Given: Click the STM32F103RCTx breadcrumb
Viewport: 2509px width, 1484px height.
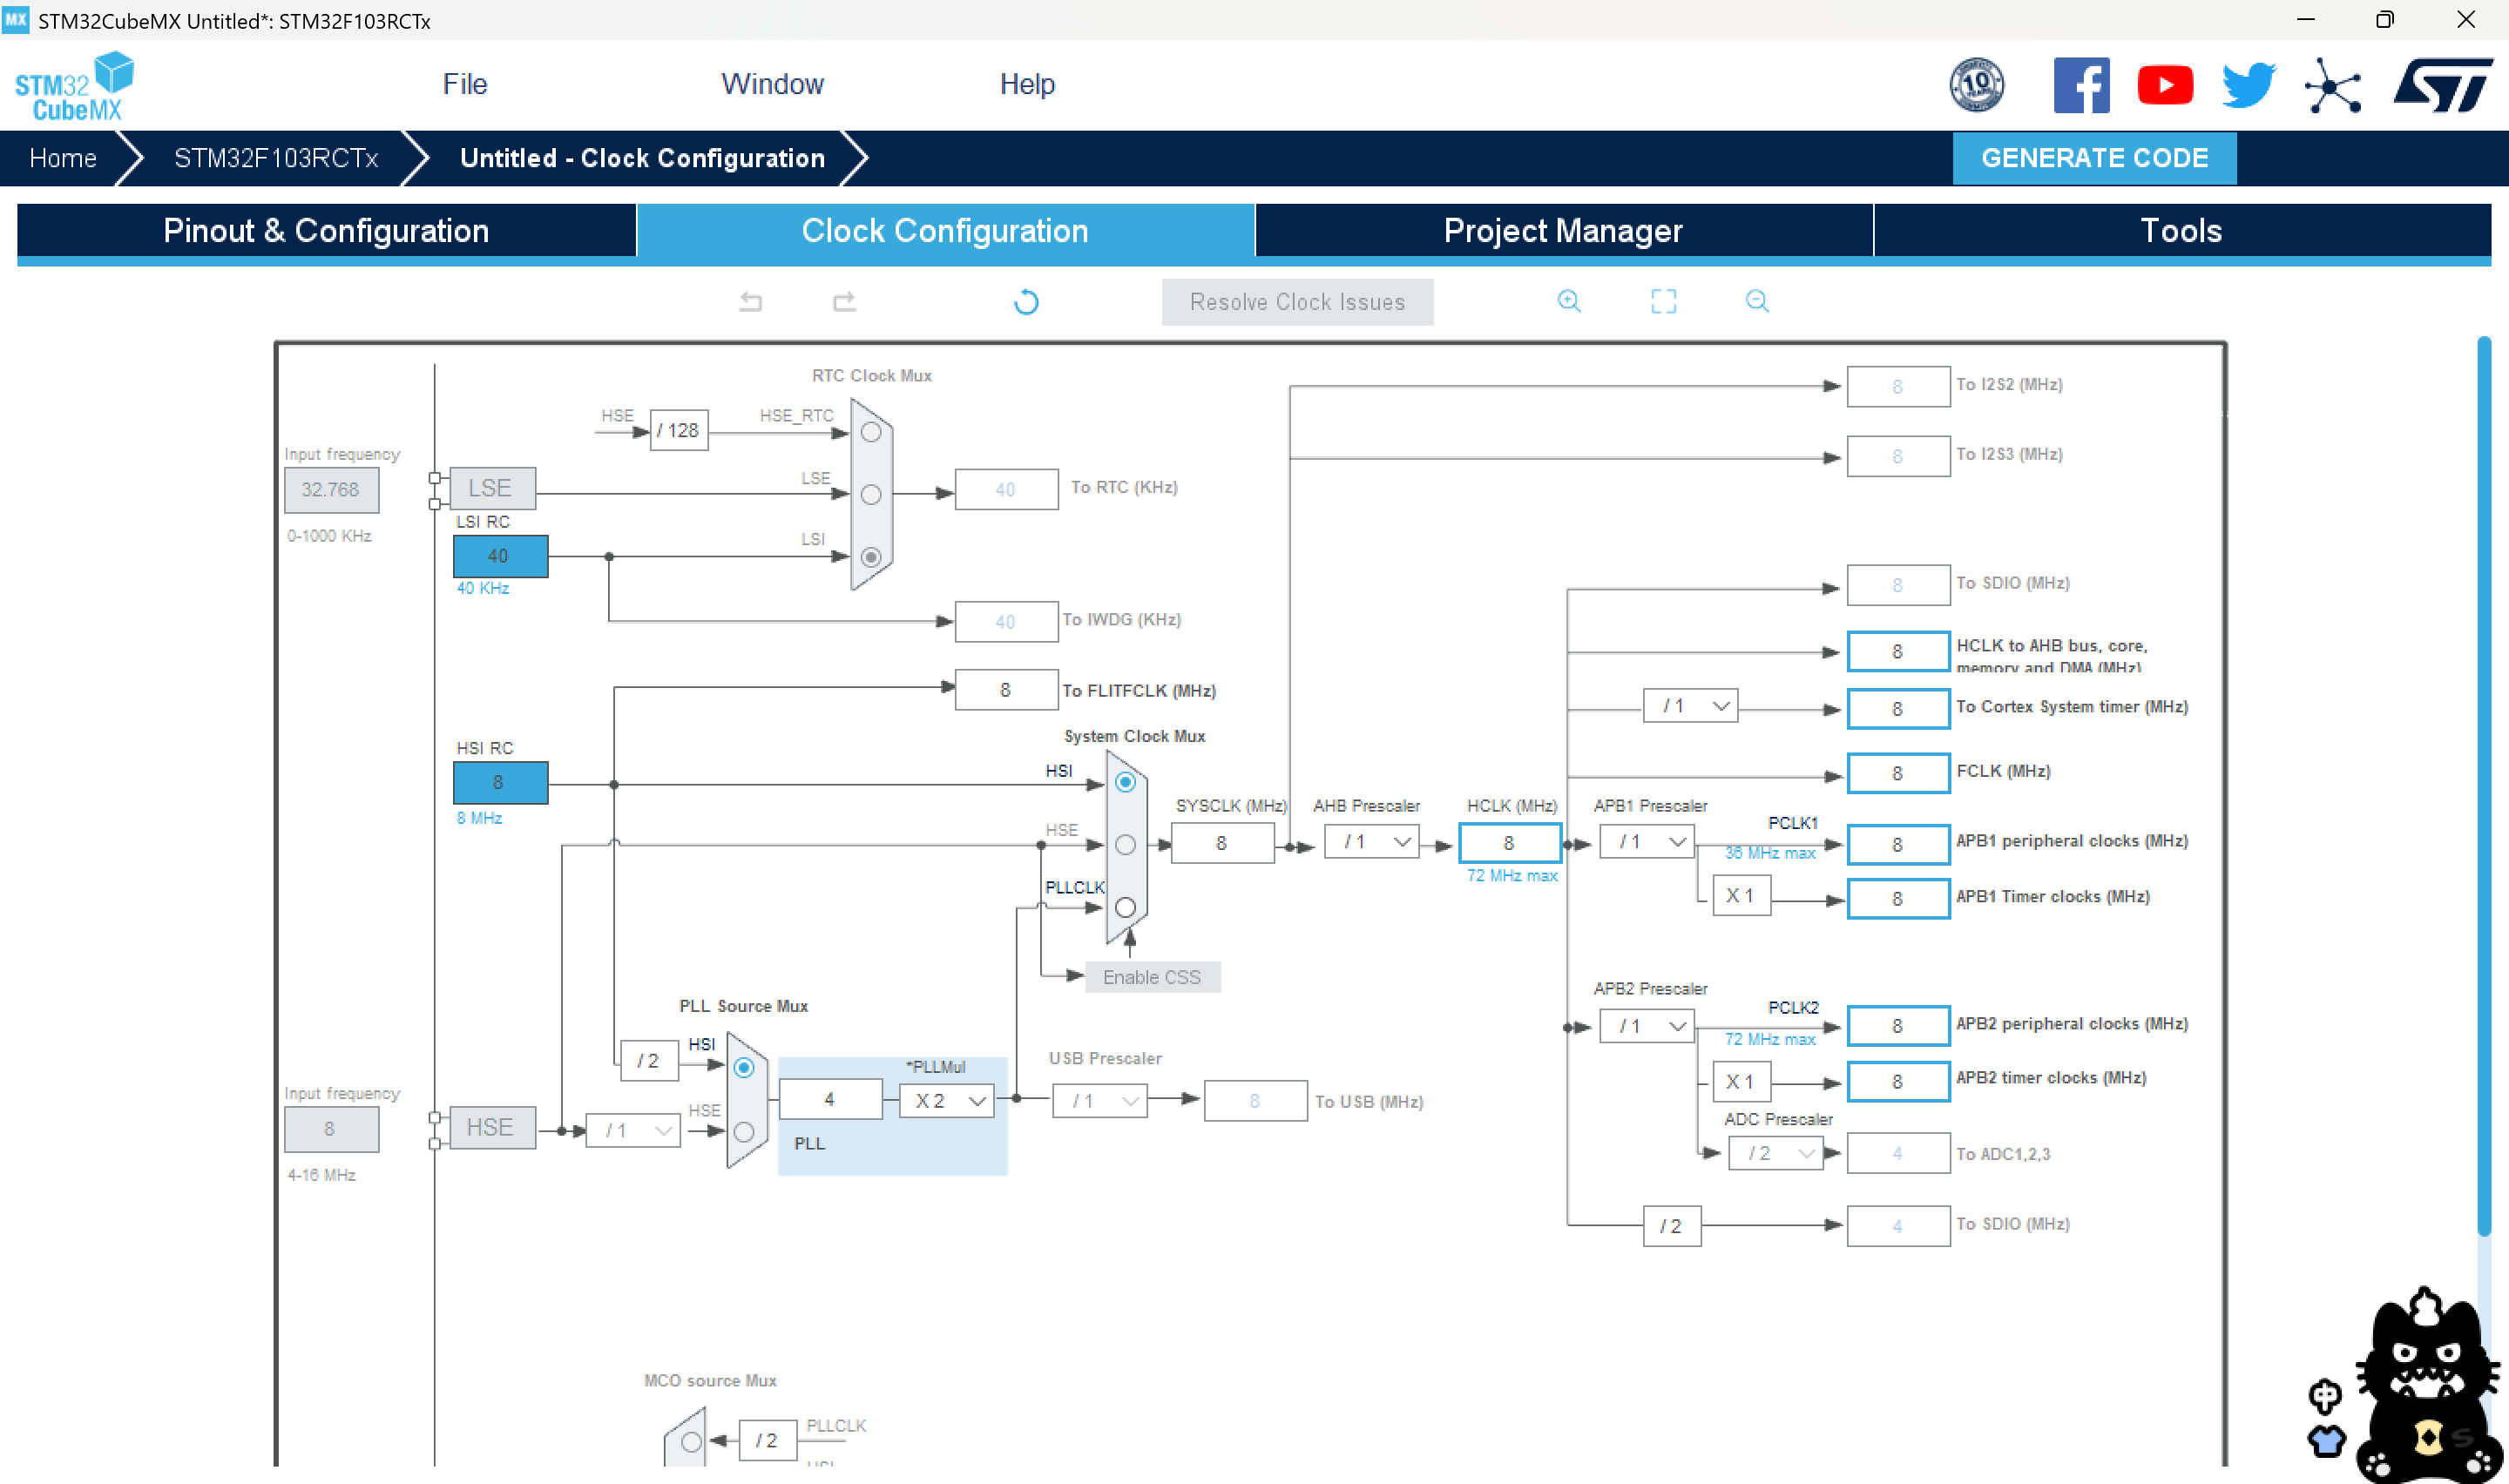Looking at the screenshot, I should [276, 158].
